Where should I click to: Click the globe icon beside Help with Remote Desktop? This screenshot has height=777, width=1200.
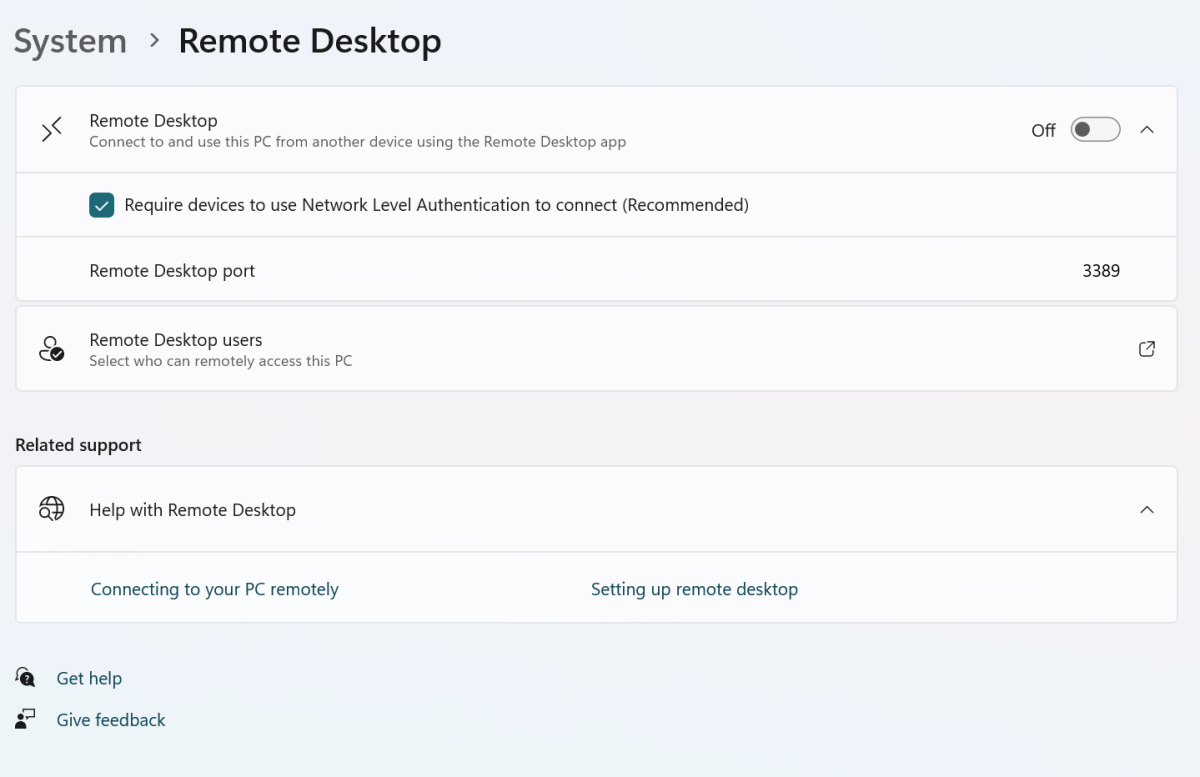pos(51,509)
